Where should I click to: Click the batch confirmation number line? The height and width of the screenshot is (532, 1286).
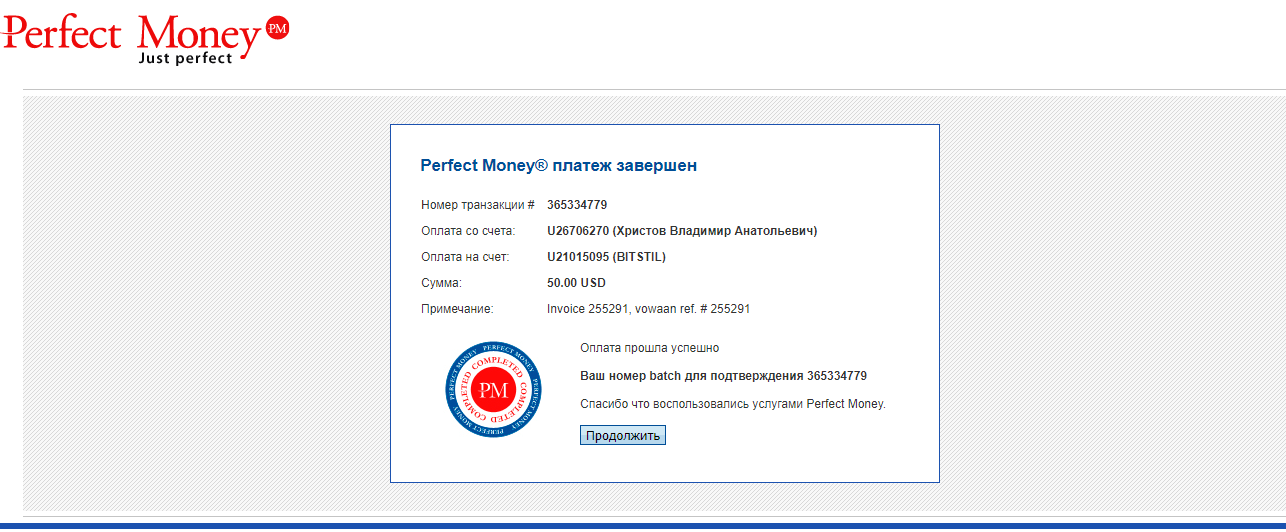pos(723,376)
